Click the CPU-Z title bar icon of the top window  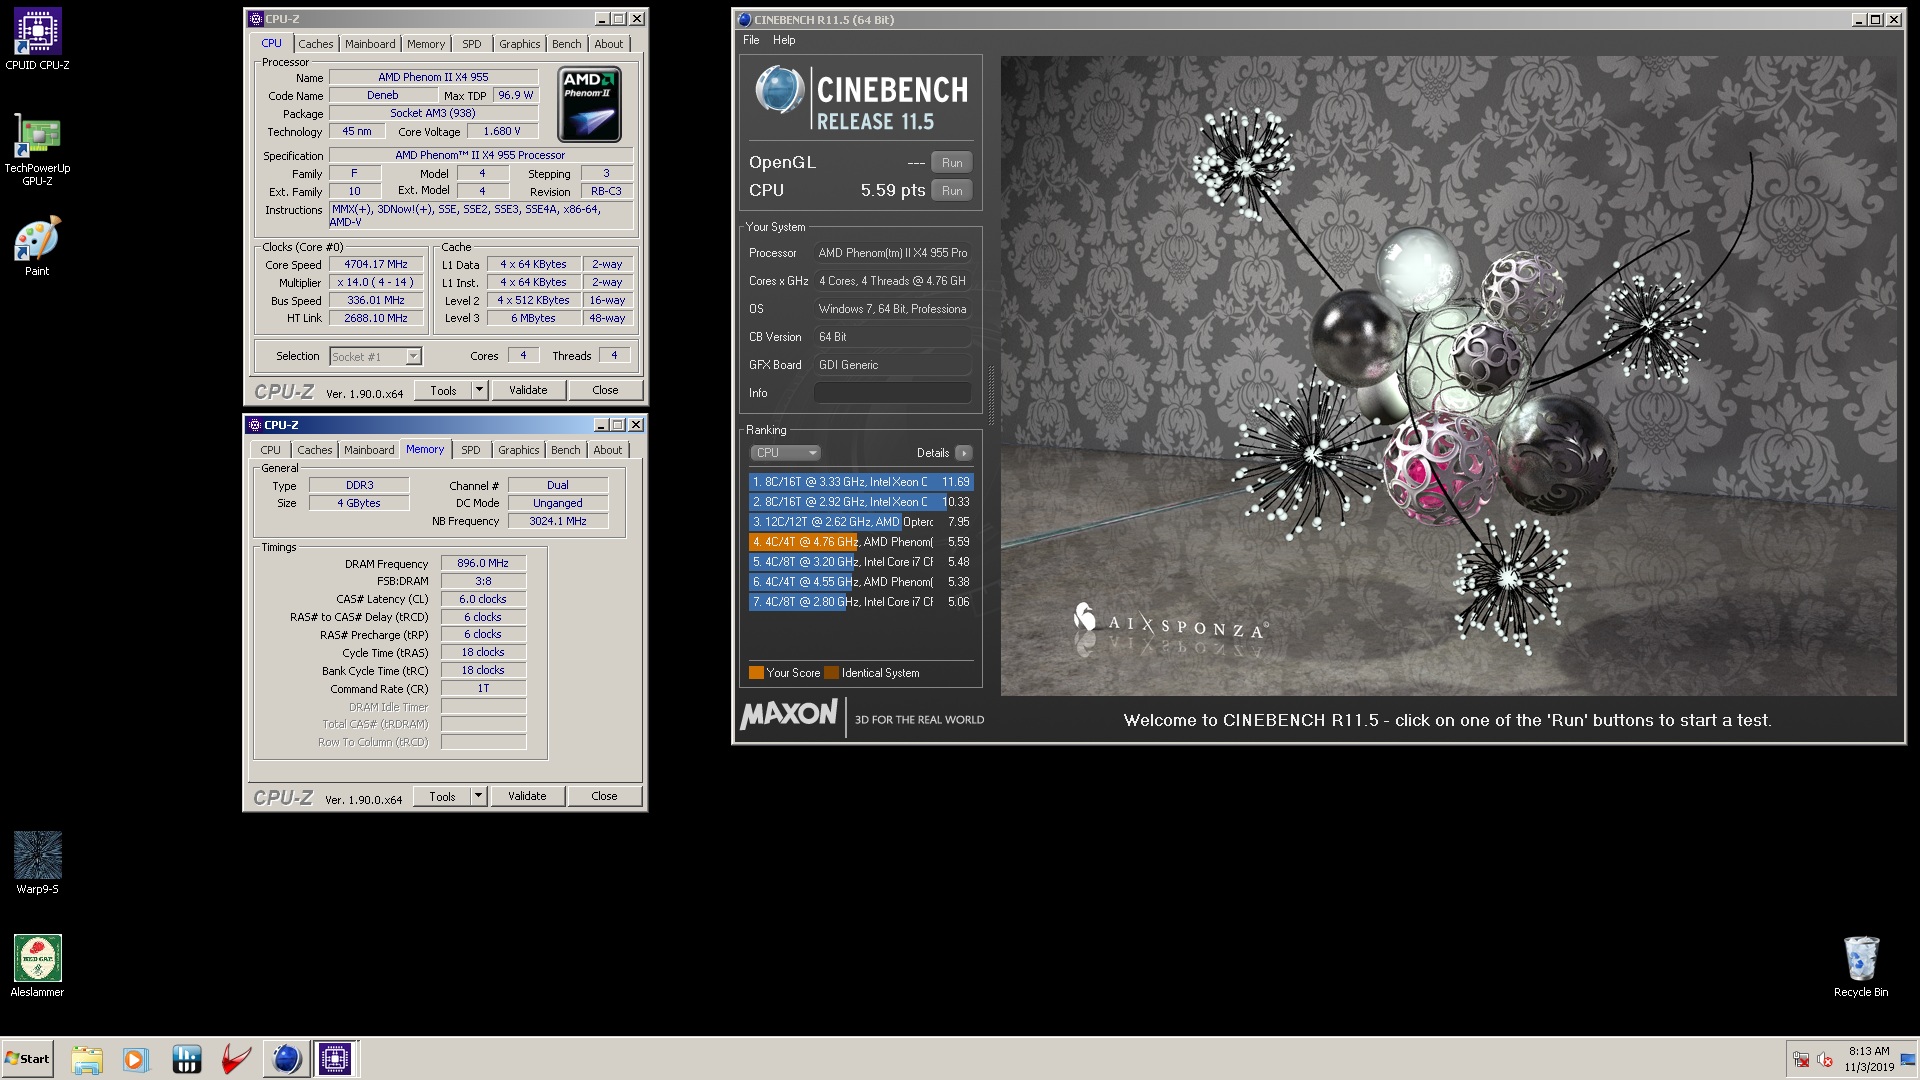[x=256, y=19]
